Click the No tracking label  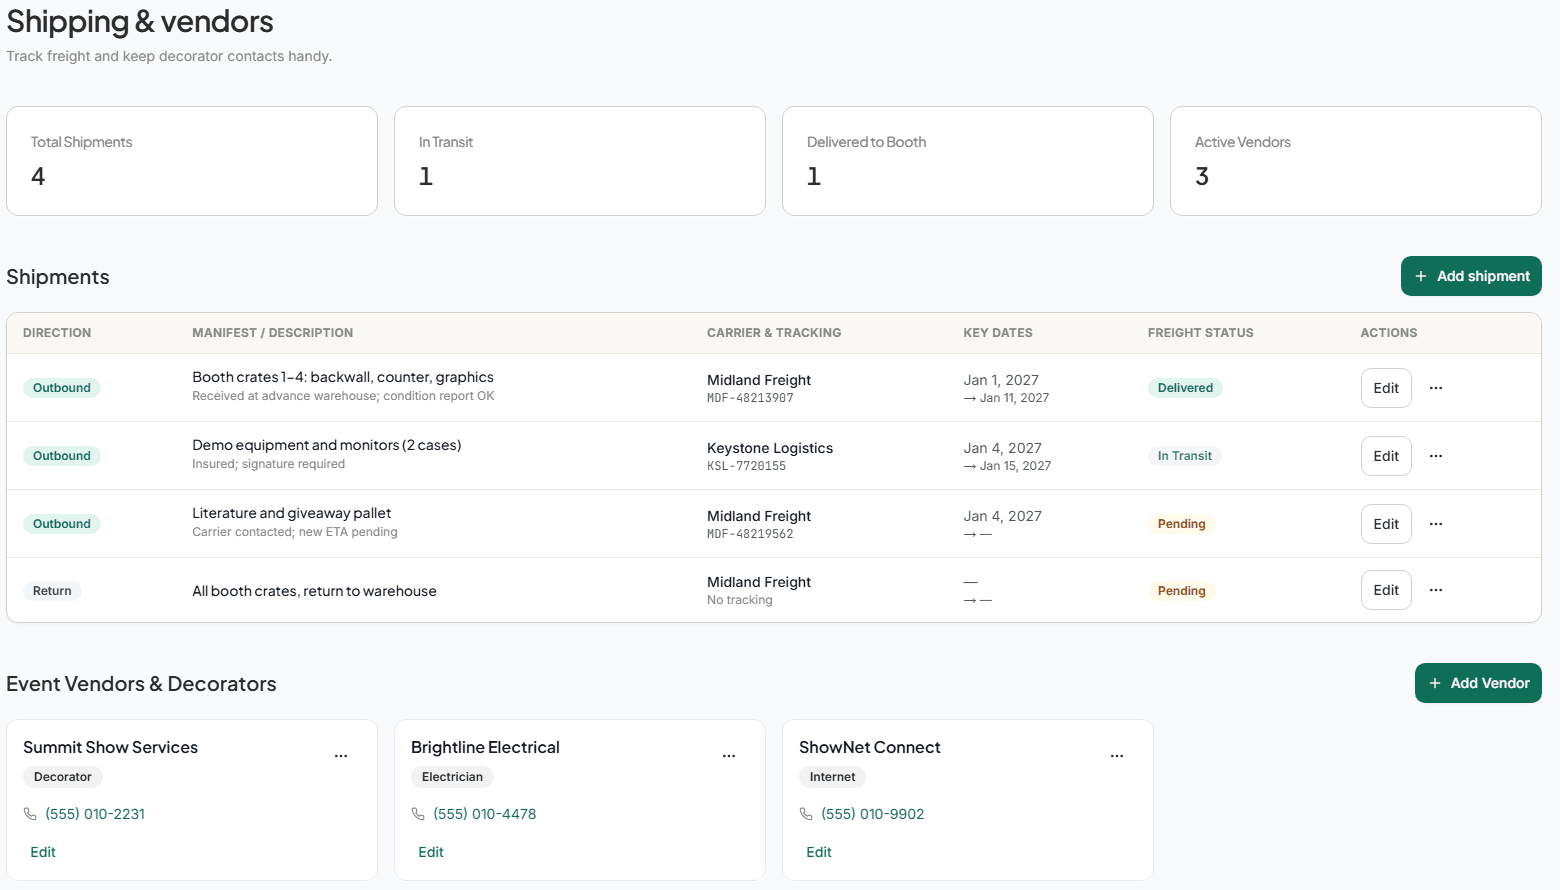pyautogui.click(x=740, y=600)
